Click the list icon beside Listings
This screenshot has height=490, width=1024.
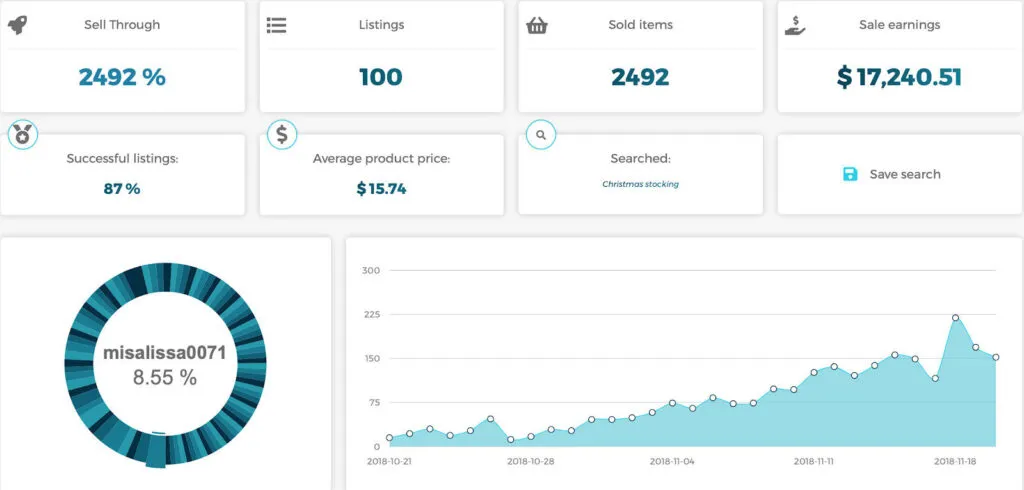(x=276, y=25)
